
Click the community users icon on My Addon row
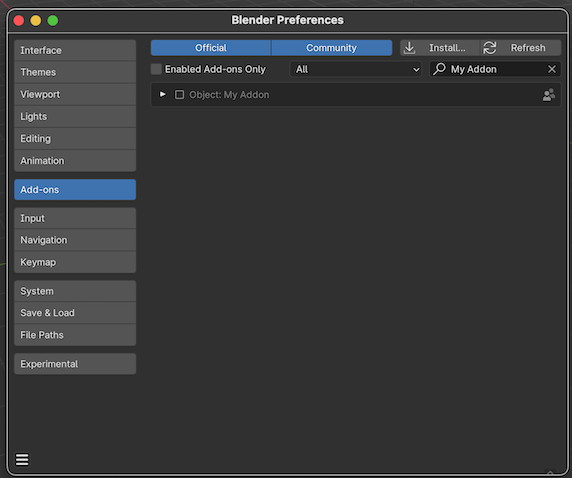point(549,95)
